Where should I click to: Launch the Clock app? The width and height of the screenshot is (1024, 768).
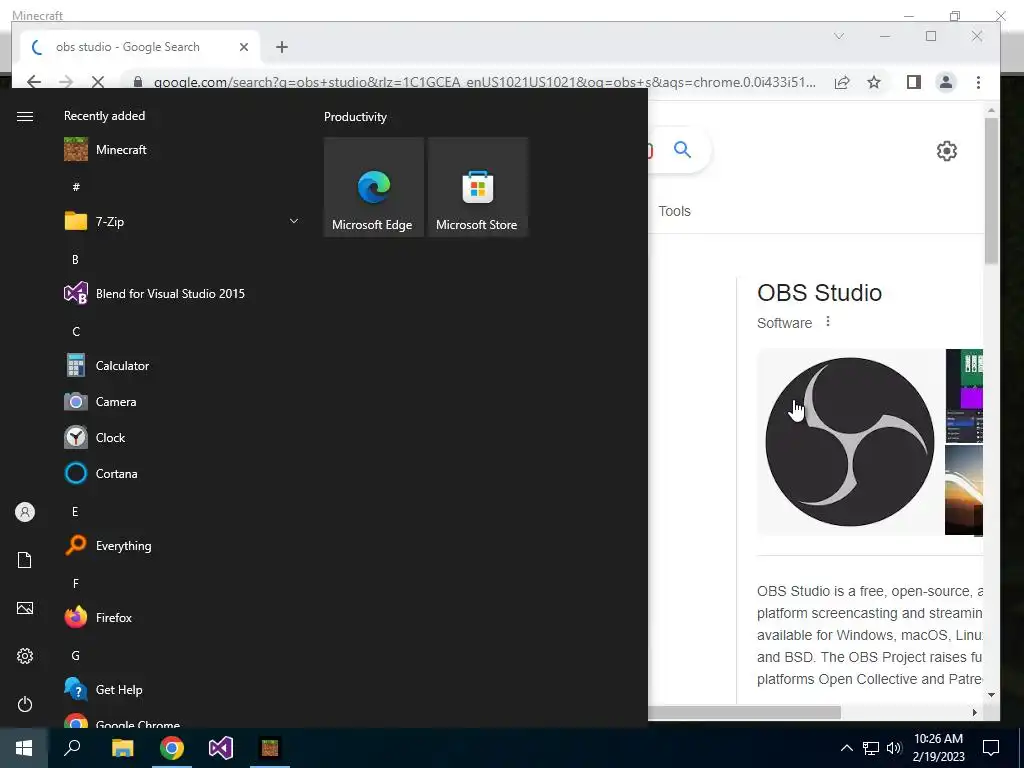tap(183, 438)
